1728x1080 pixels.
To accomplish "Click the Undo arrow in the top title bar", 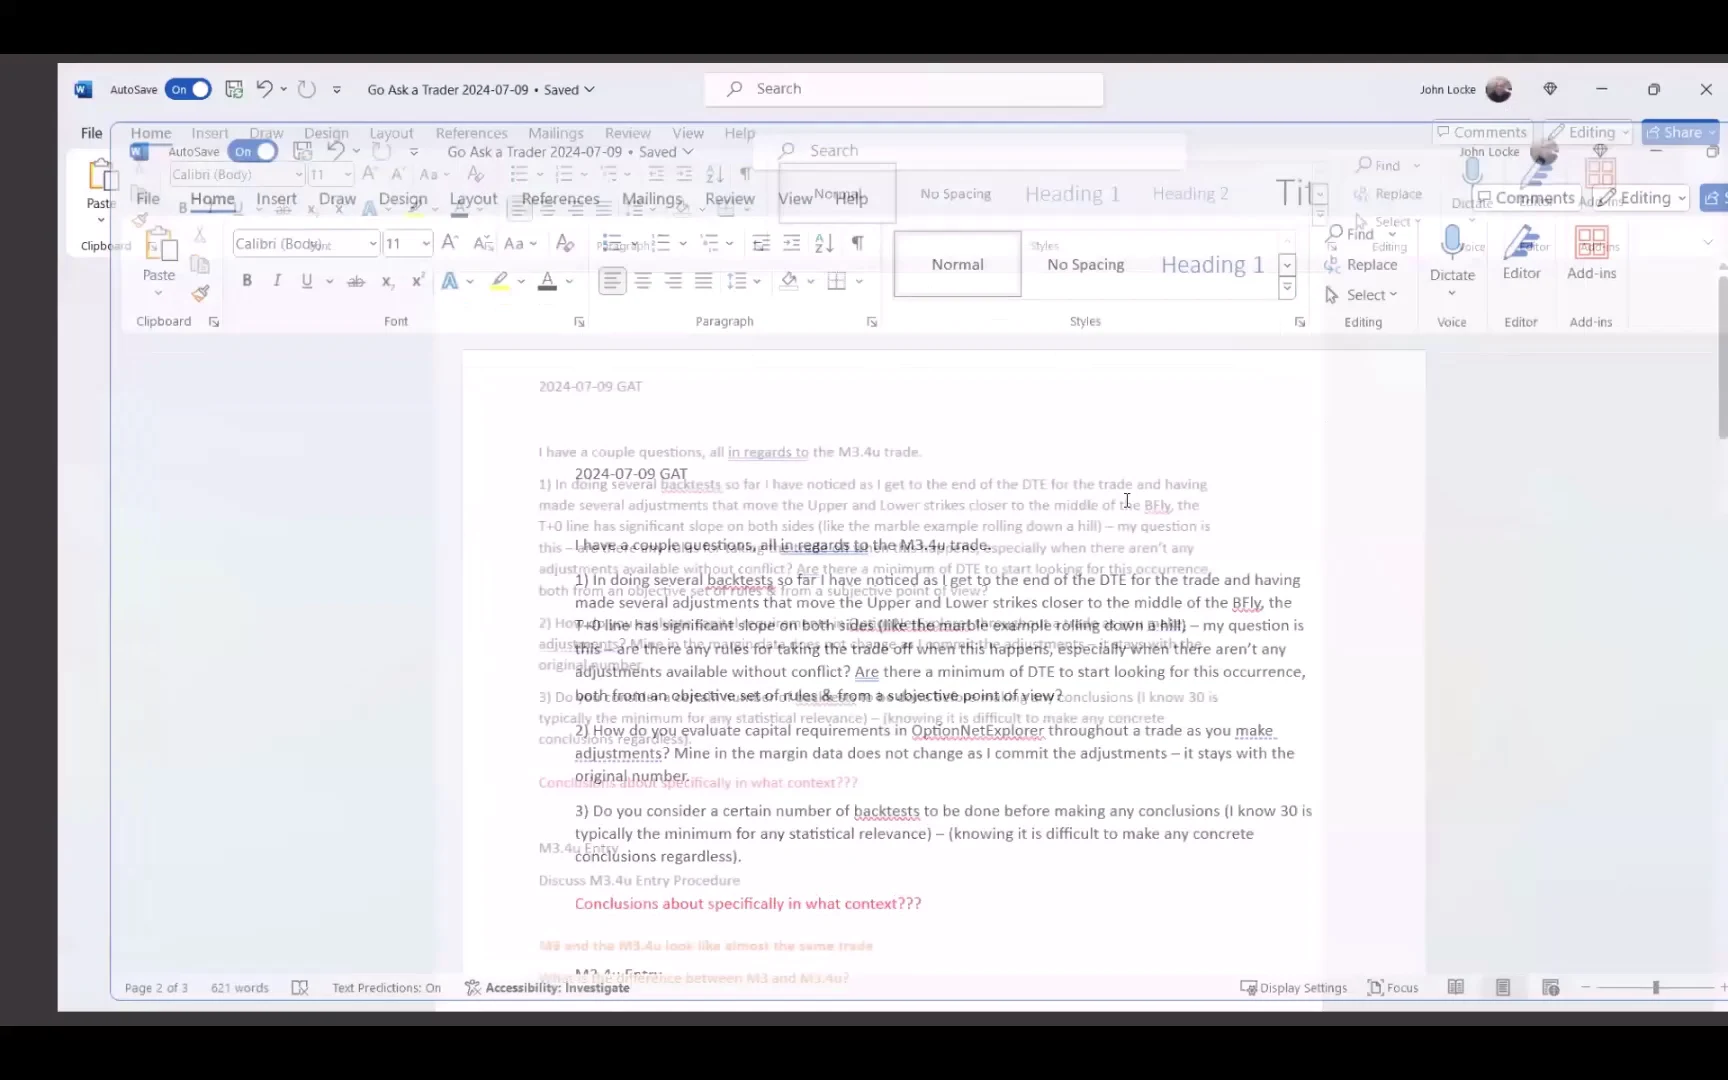I will 264,89.
